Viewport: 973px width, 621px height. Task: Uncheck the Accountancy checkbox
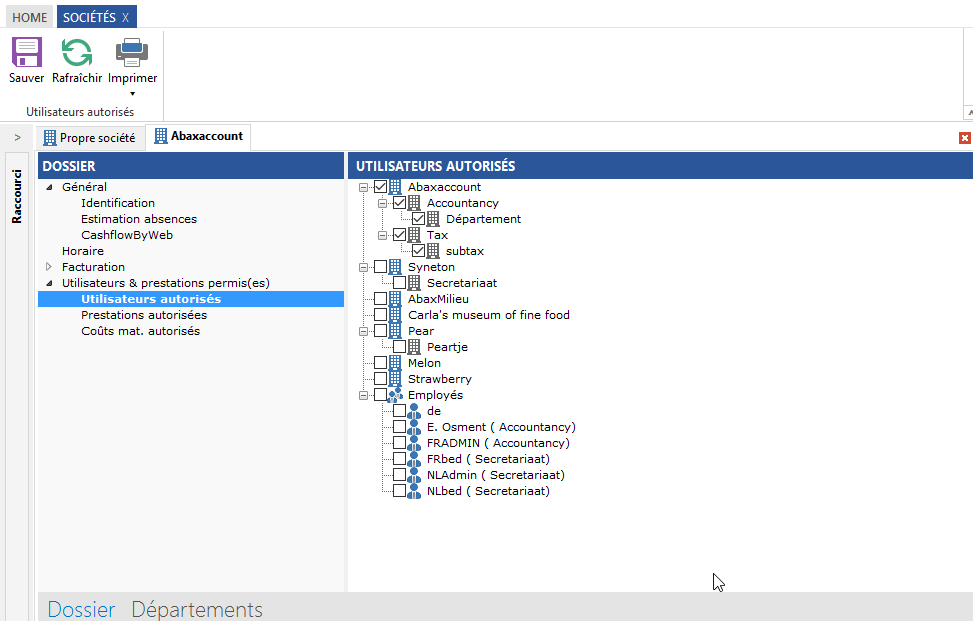click(399, 203)
